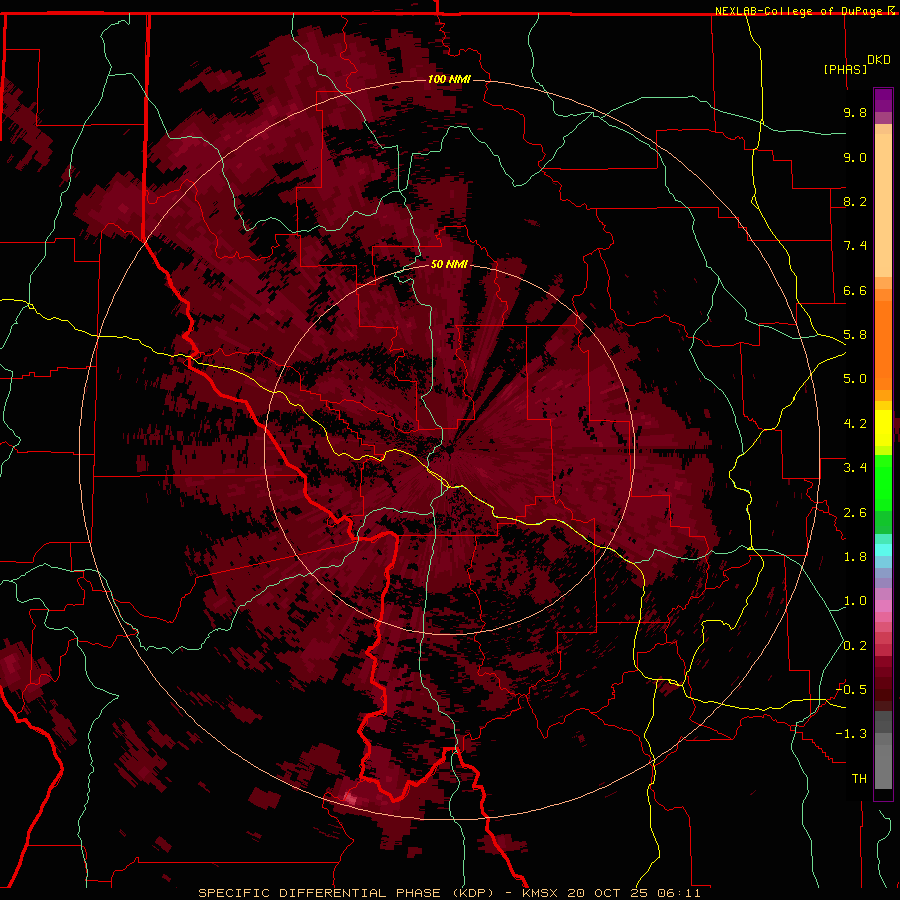Click the 50 NMI range ring label
The height and width of the screenshot is (900, 900).
click(449, 264)
